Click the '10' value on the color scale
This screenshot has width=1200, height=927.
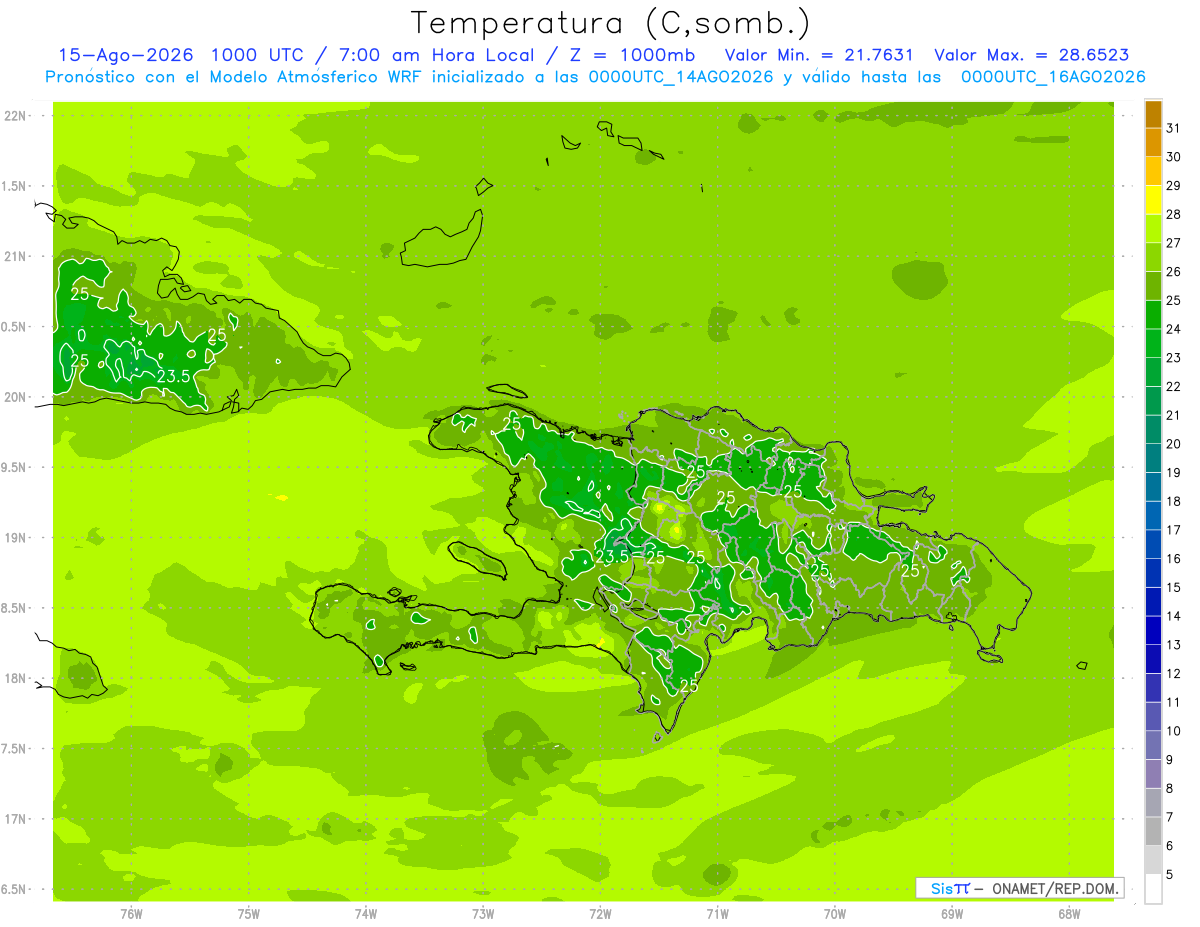[1173, 731]
